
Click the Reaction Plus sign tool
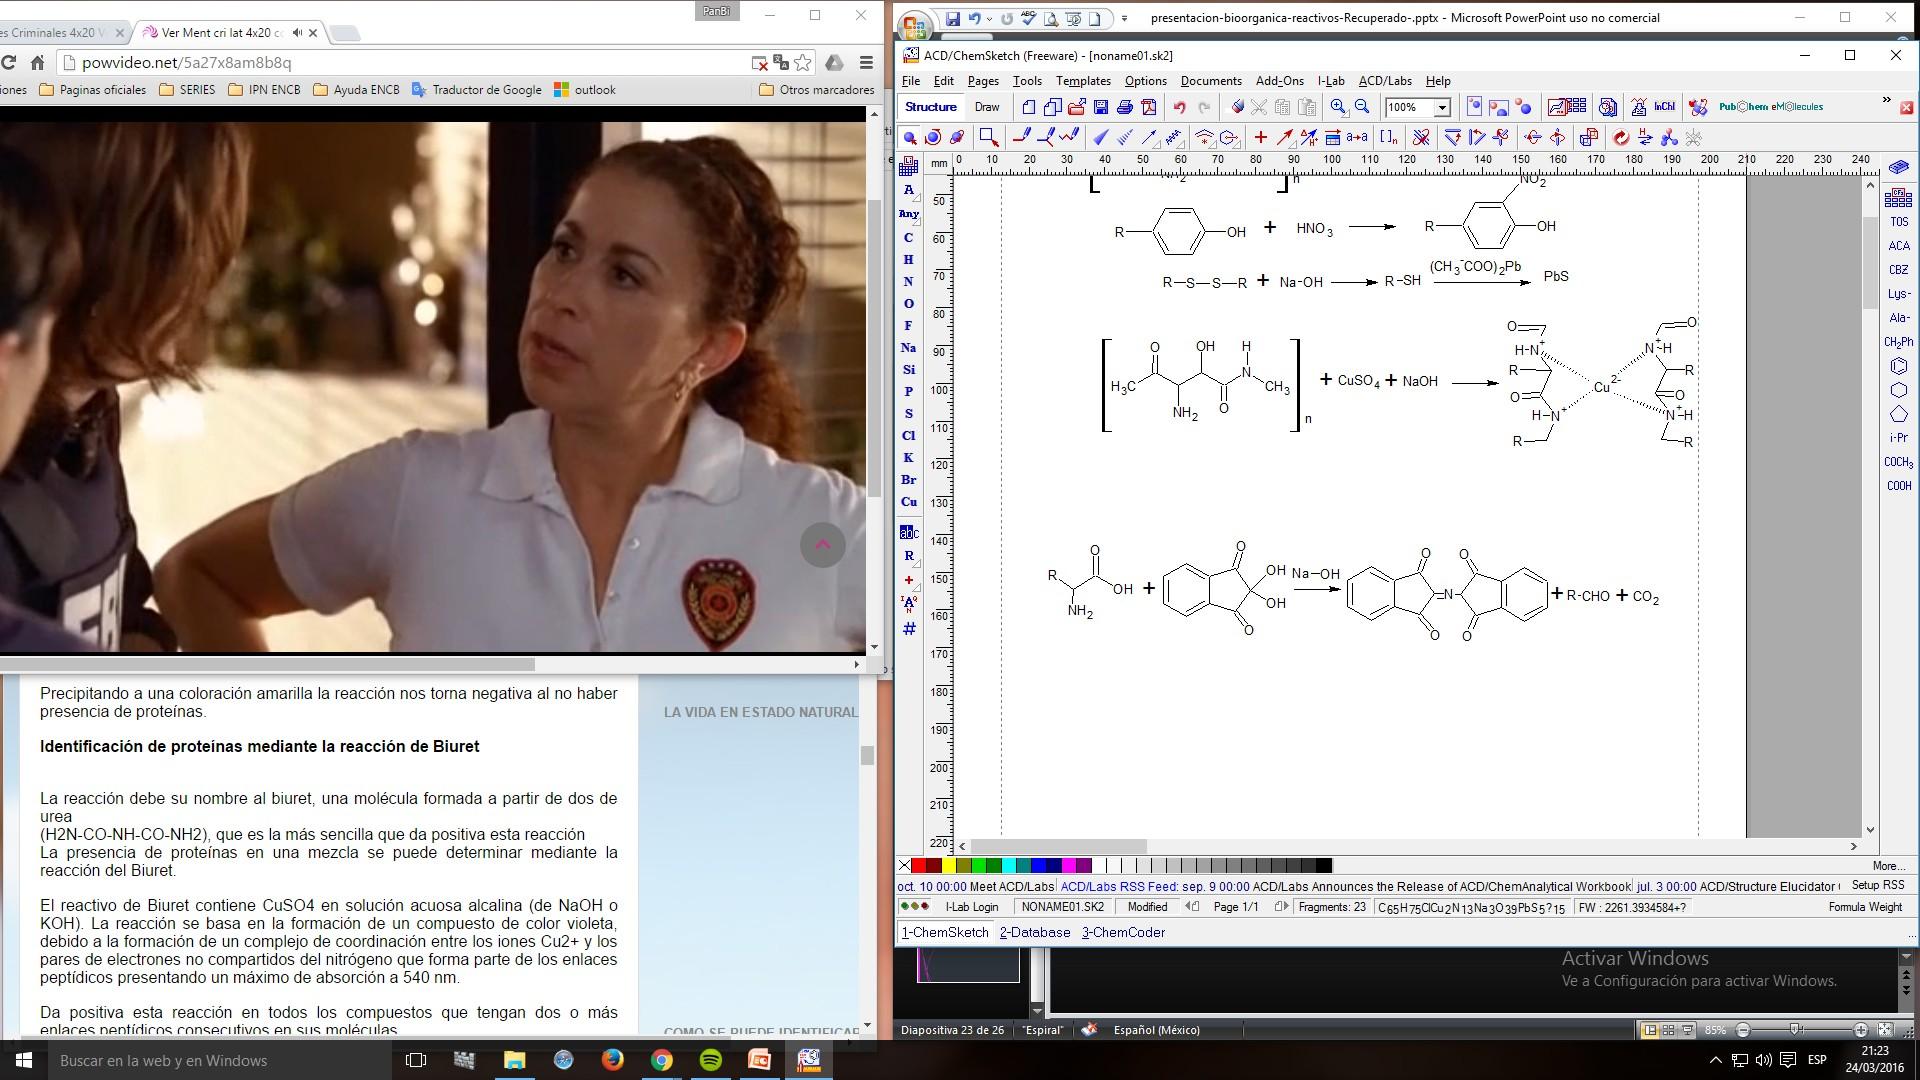pyautogui.click(x=1260, y=138)
